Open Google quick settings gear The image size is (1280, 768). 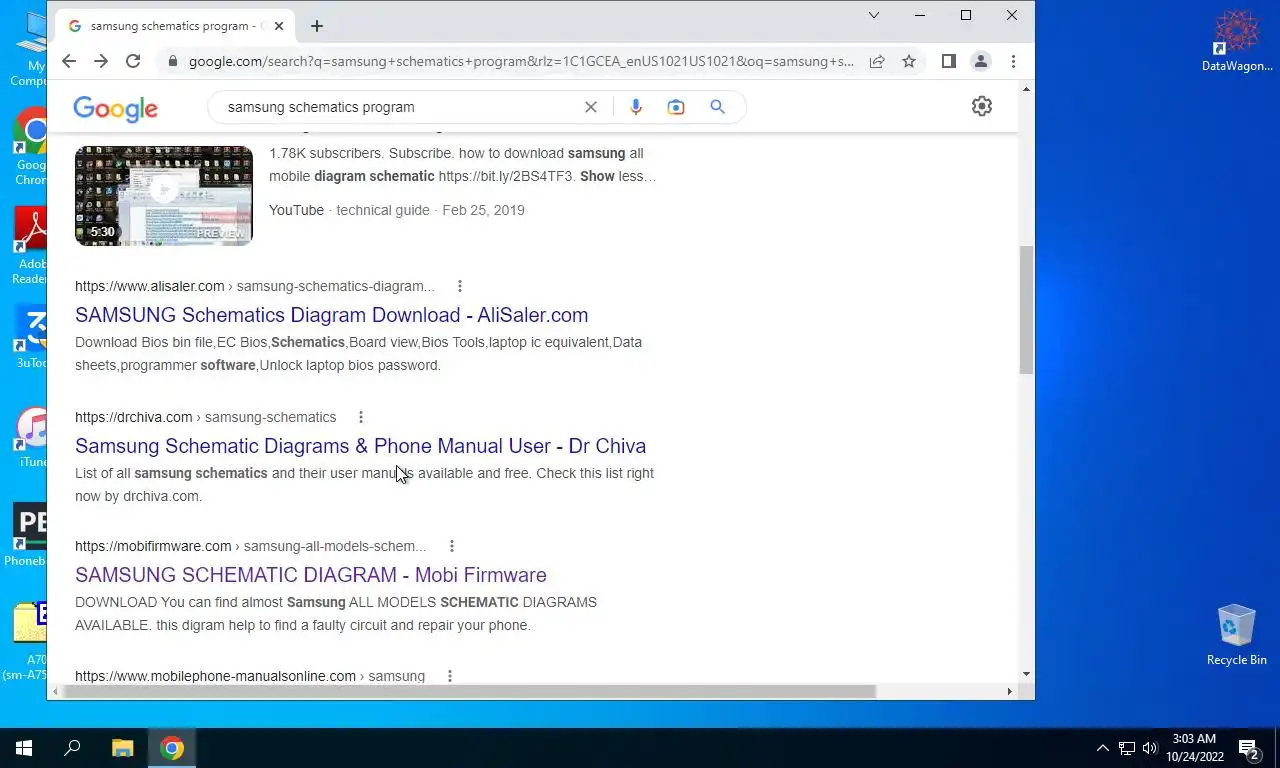coord(982,106)
